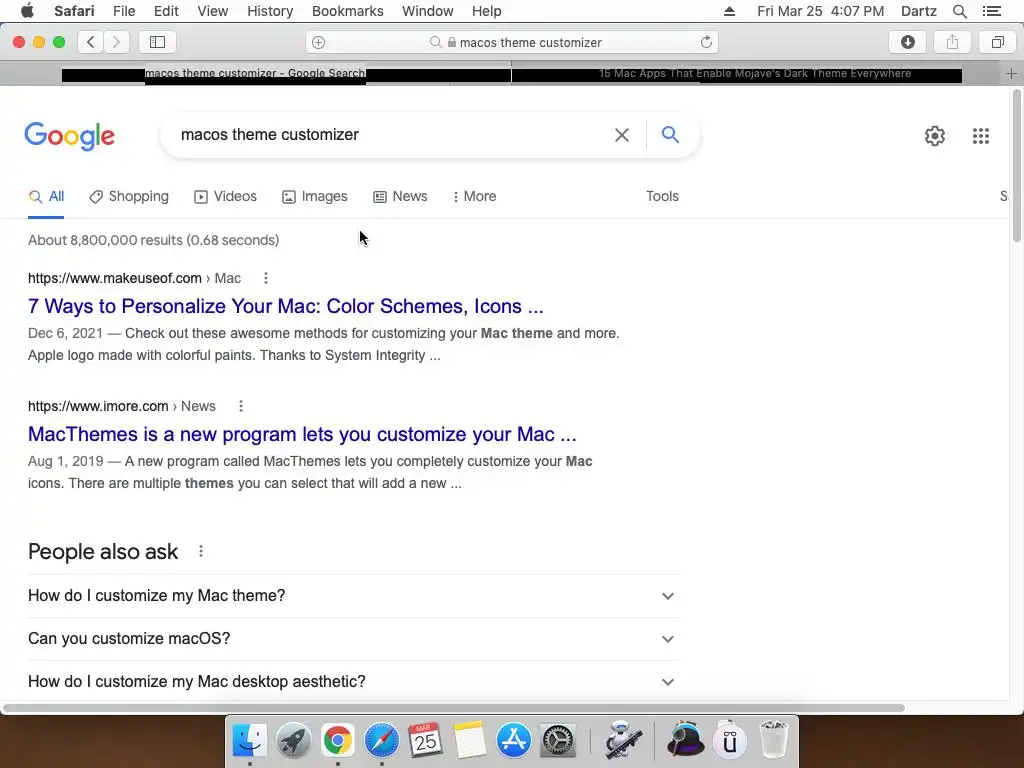Open the History menu
The width and height of the screenshot is (1024, 768).
pos(270,11)
